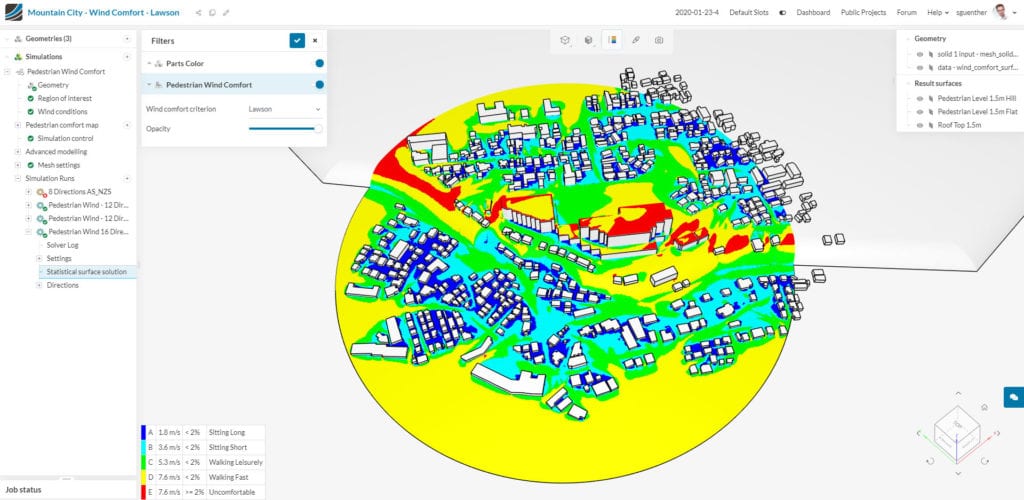This screenshot has width=1024, height=500.
Task: Rotate view left with left chevron
Action: click(919, 433)
